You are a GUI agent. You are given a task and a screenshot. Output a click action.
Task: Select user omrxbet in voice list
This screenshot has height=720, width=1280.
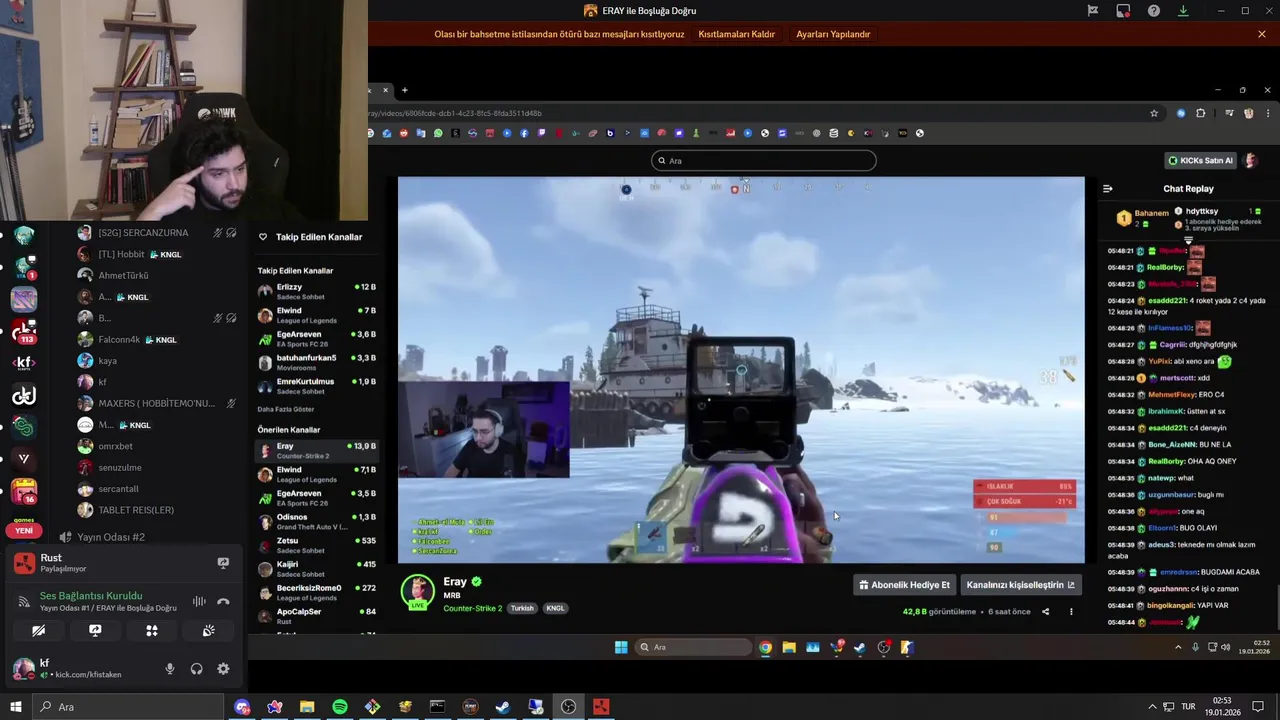[115, 446]
